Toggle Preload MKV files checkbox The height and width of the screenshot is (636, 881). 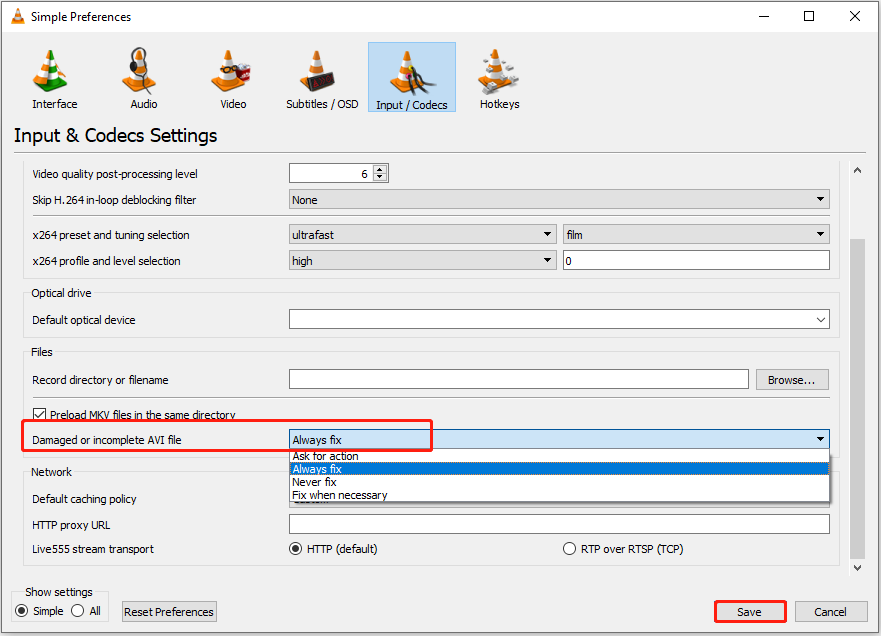(39, 415)
